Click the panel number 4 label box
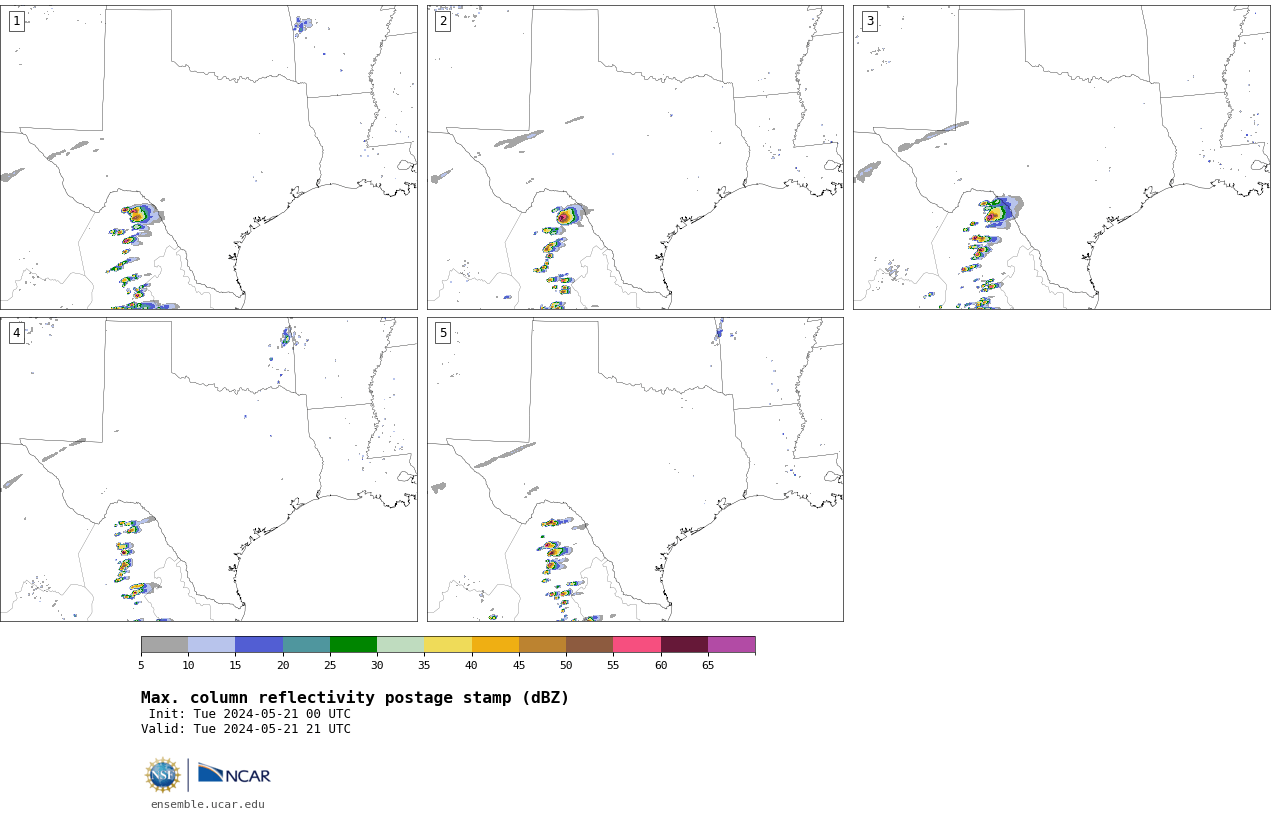This screenshot has height=815, width=1280. [17, 333]
